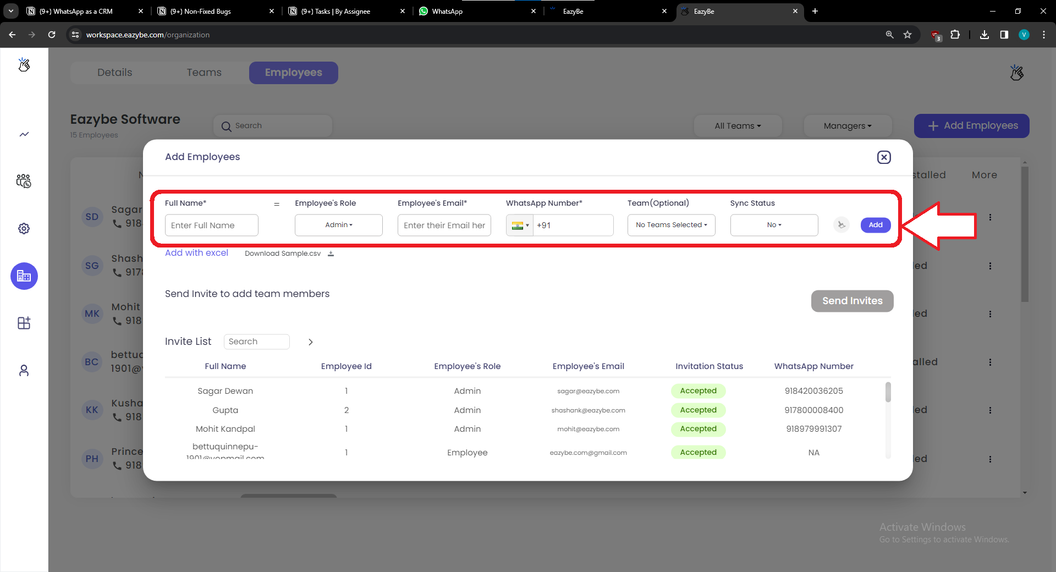
Task: Select the organization building icon in sidebar
Action: [x=24, y=276]
